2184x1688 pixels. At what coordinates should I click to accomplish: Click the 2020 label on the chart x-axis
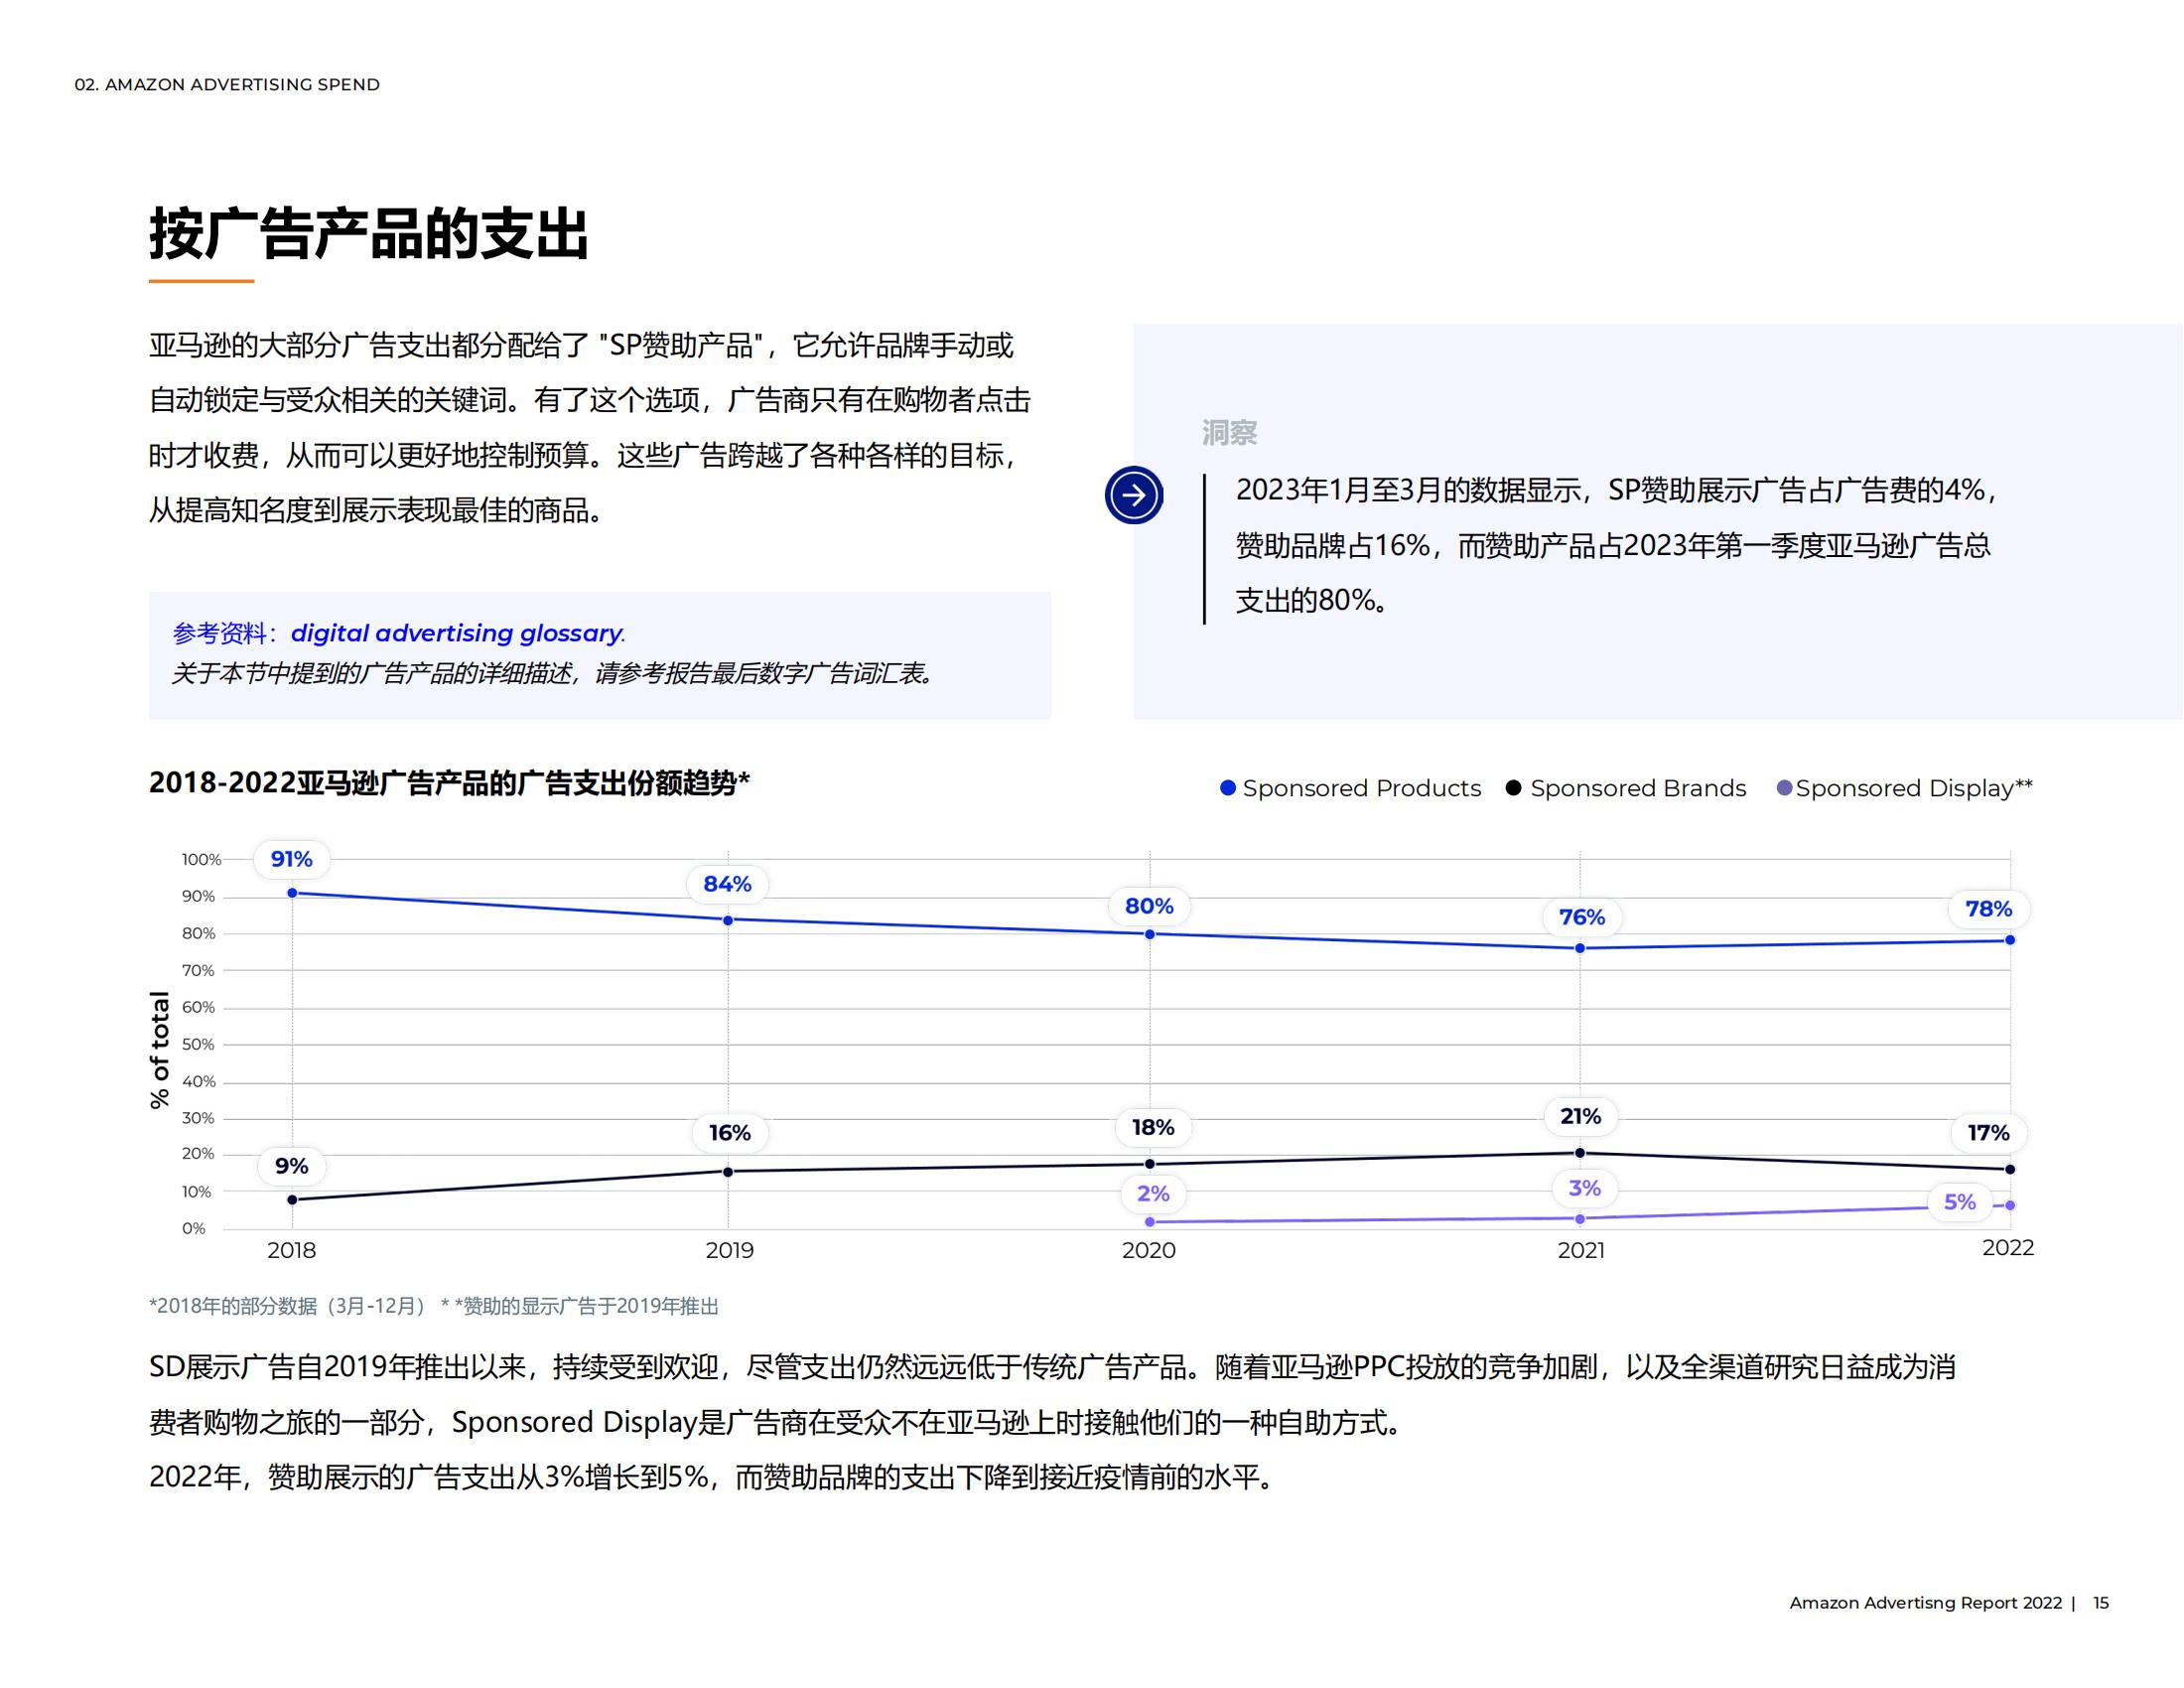point(1150,1249)
